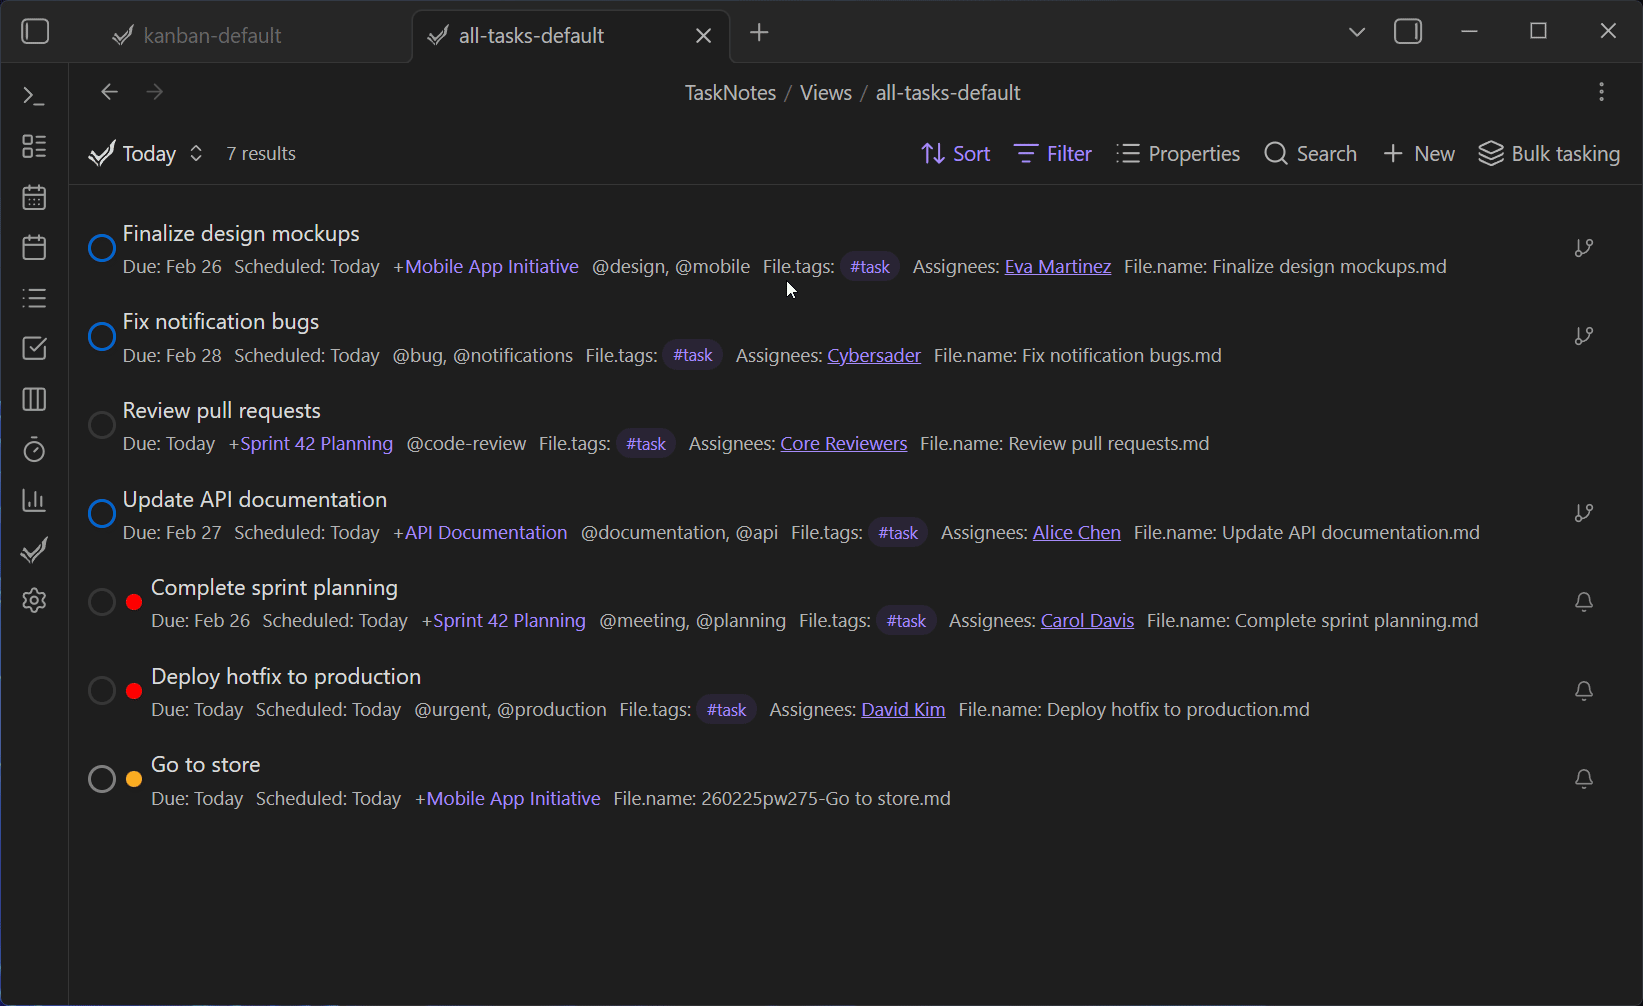Open the Filter panel
This screenshot has height=1006, width=1643.
point(1051,153)
